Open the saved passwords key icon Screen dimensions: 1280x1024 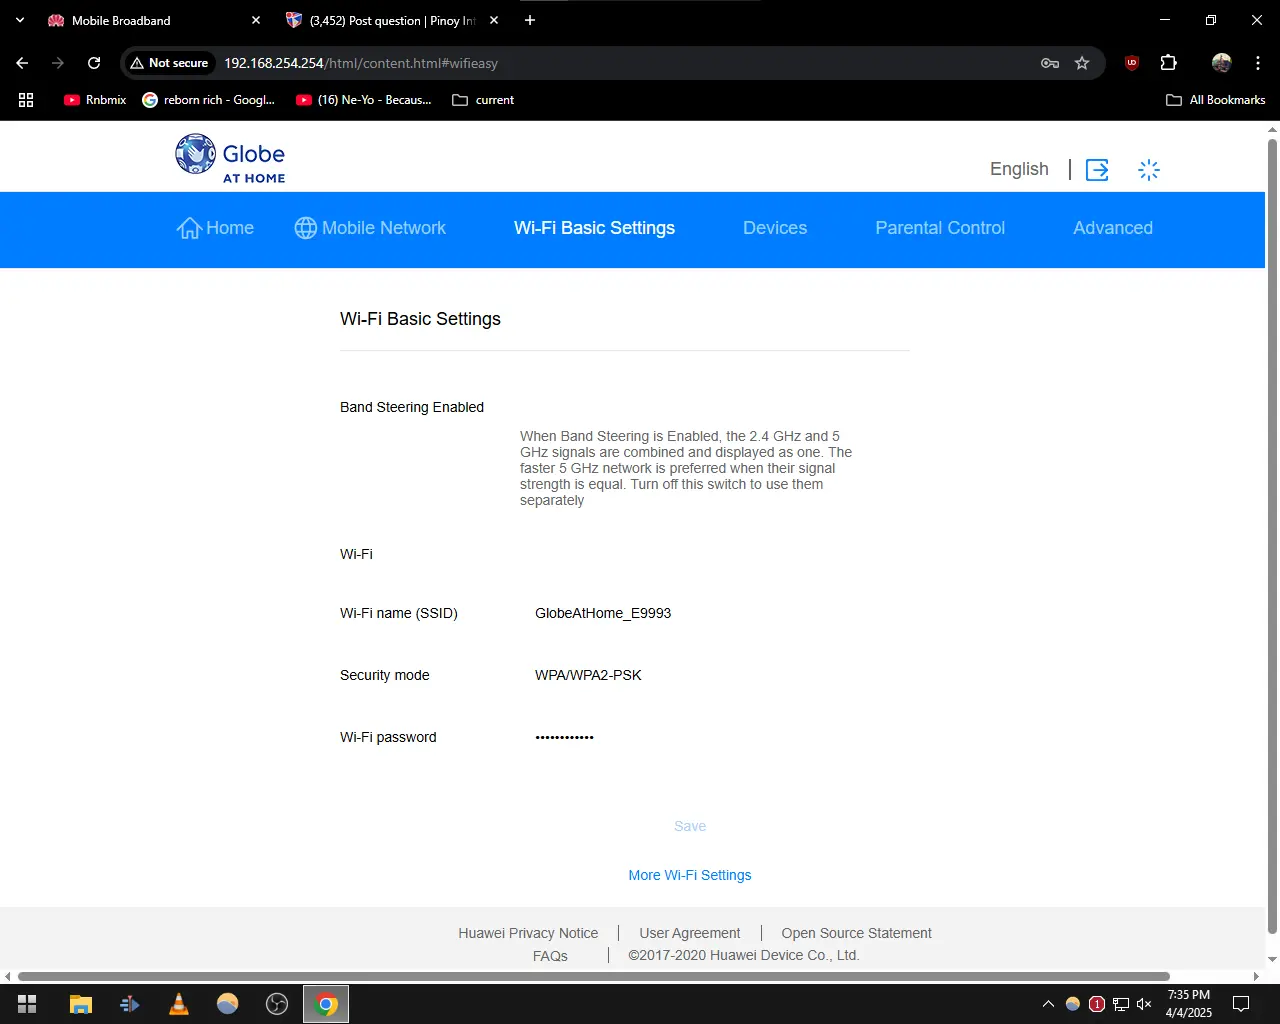[1050, 63]
